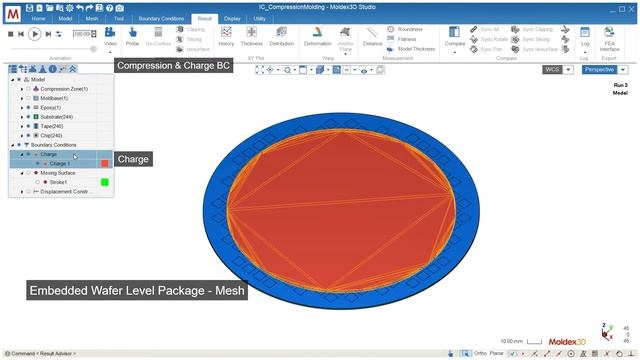Click the save icon in title bar
Image resolution: width=640 pixels, height=360 pixels.
click(29, 8)
